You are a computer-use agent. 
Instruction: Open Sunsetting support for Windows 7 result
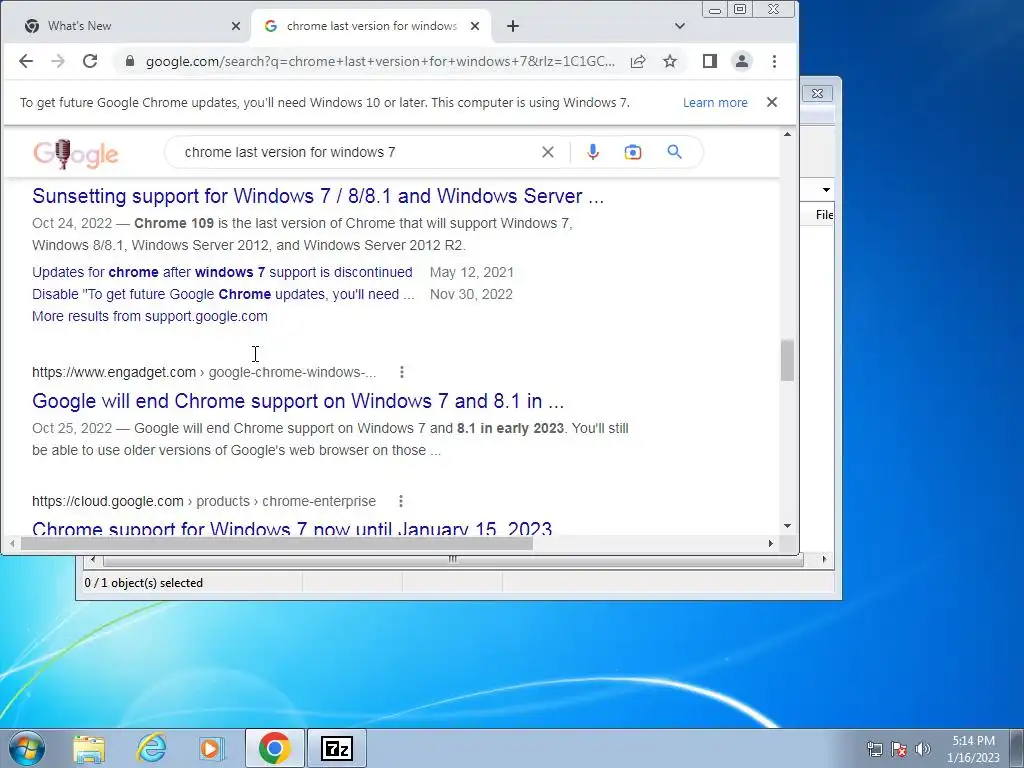click(x=318, y=196)
